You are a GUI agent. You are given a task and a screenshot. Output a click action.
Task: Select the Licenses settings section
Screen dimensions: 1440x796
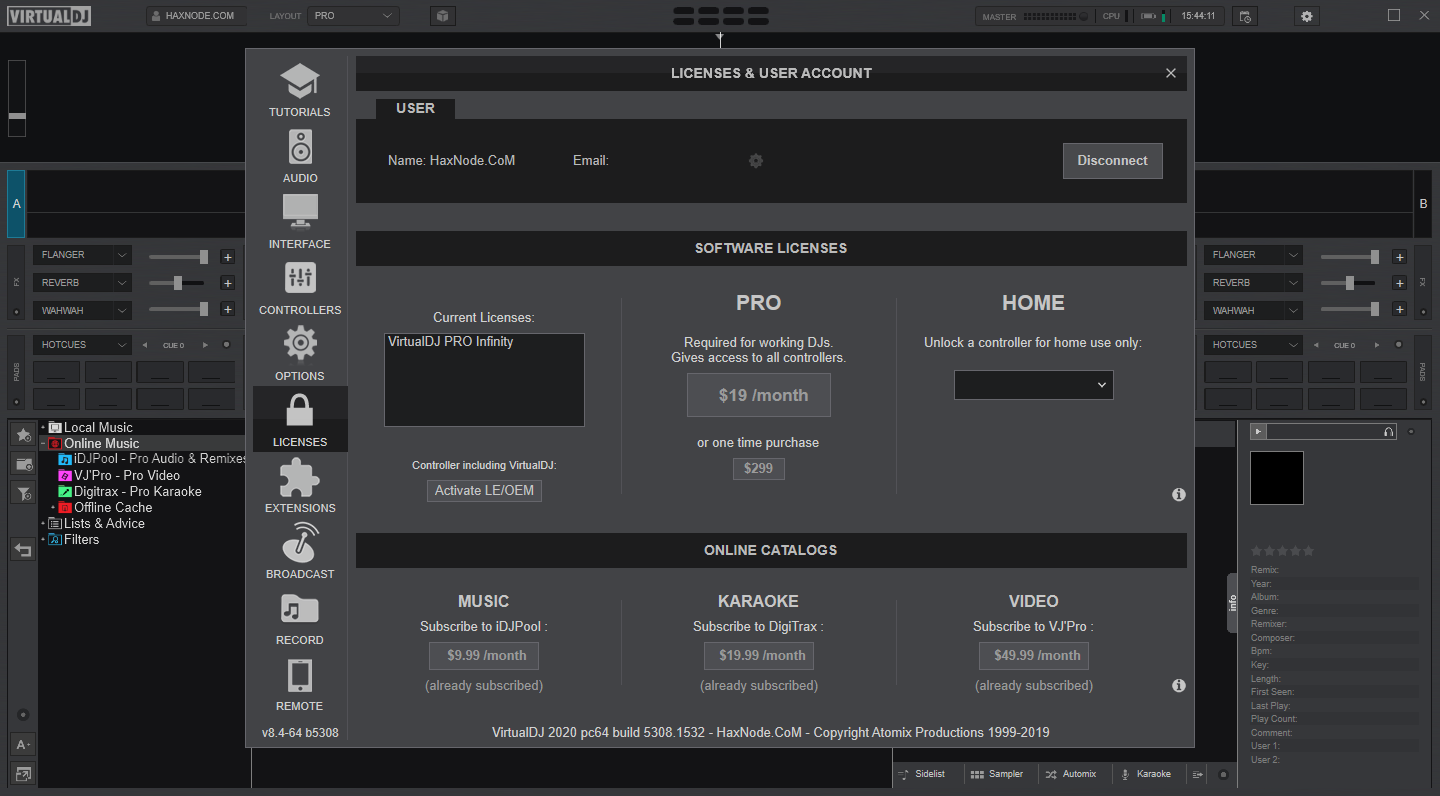(299, 420)
